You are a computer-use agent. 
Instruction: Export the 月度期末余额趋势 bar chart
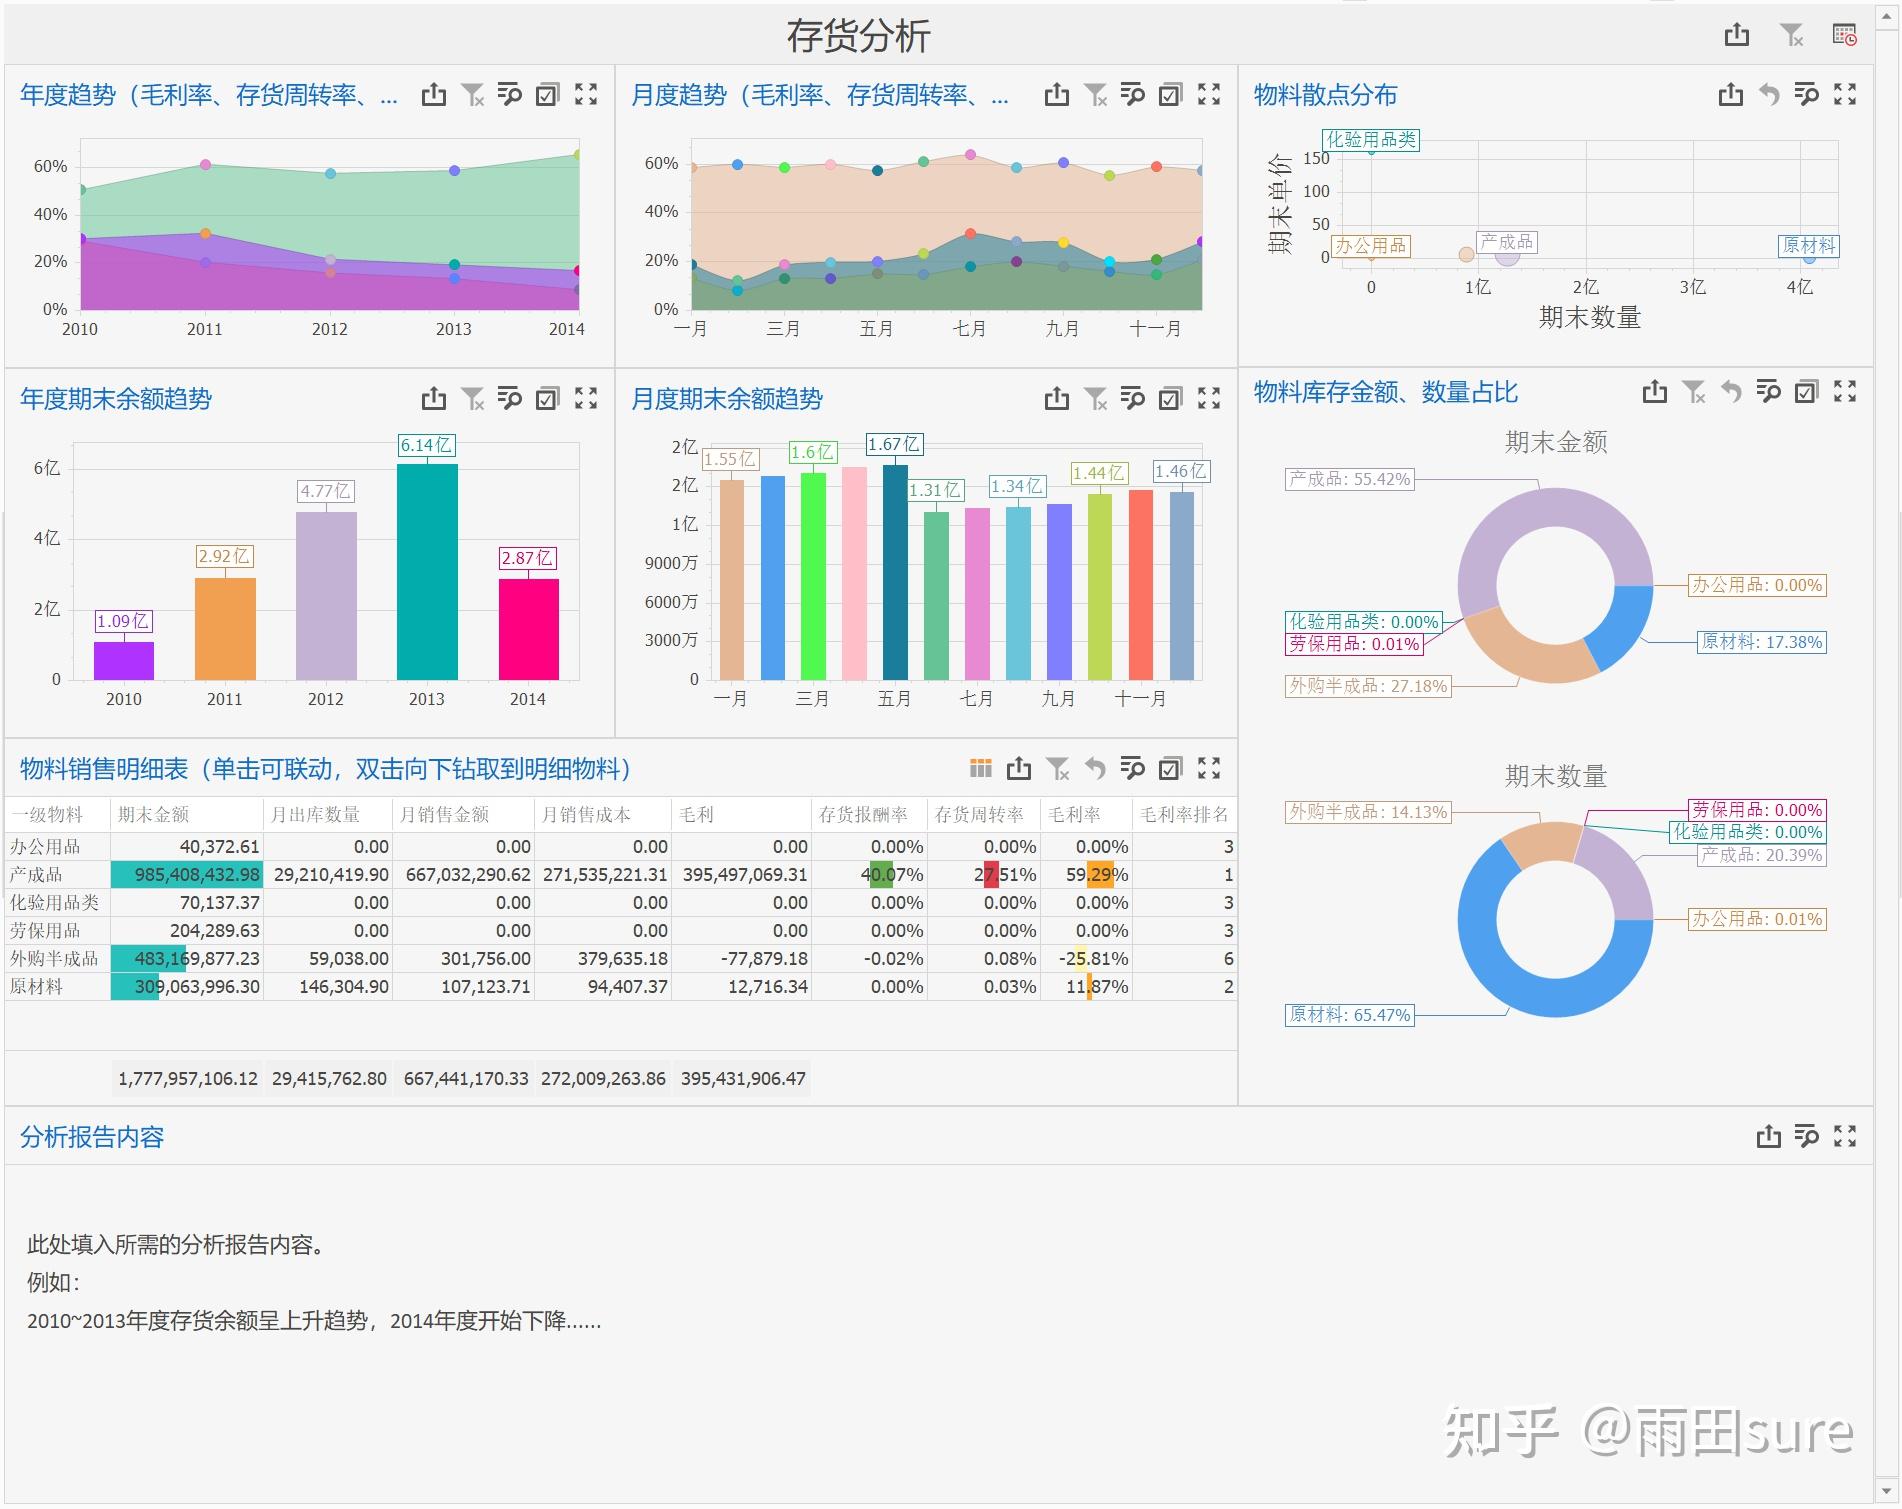click(1057, 399)
